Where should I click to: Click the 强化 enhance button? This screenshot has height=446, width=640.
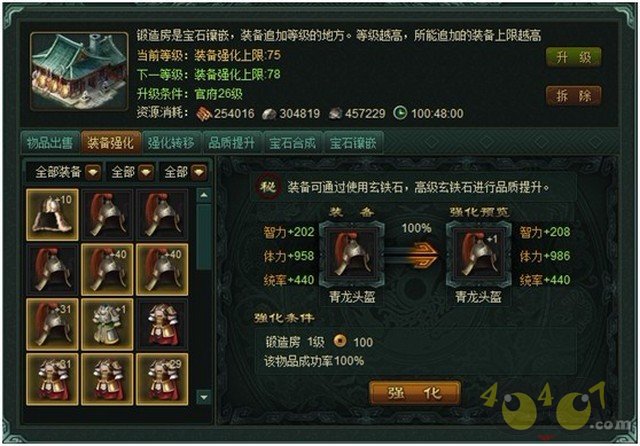(x=414, y=393)
